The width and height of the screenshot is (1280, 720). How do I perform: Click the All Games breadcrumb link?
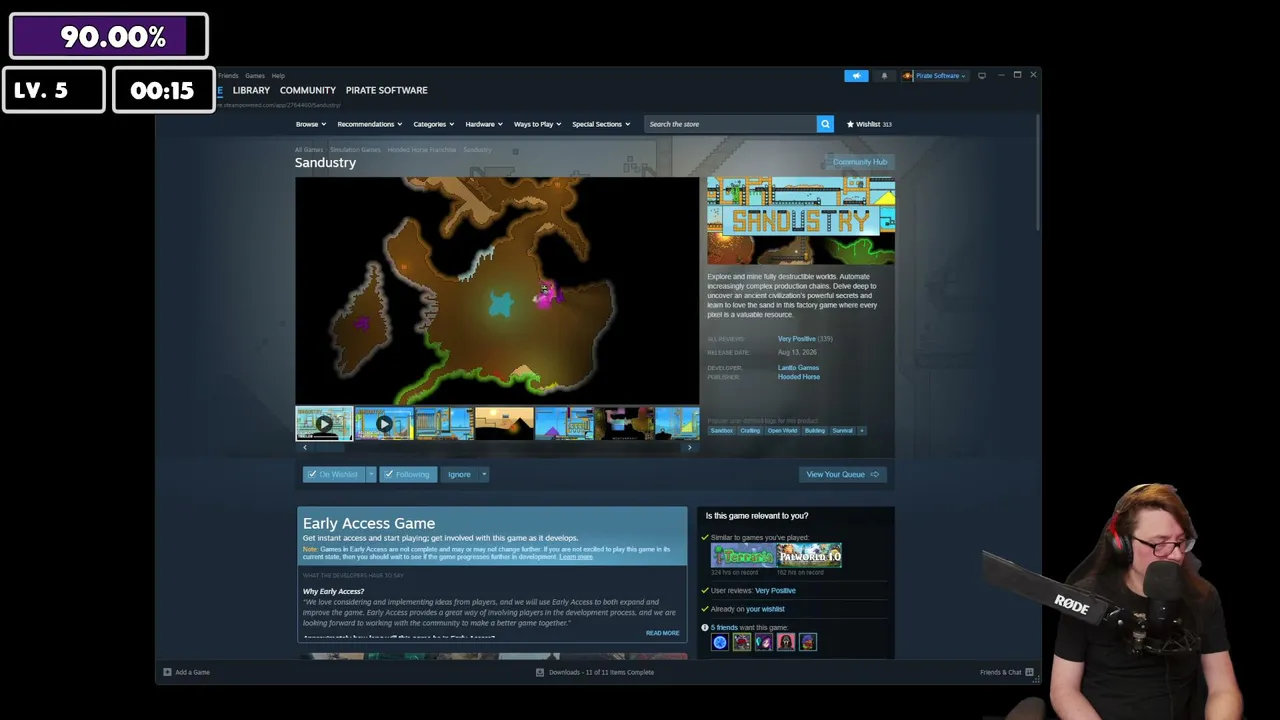pos(309,150)
